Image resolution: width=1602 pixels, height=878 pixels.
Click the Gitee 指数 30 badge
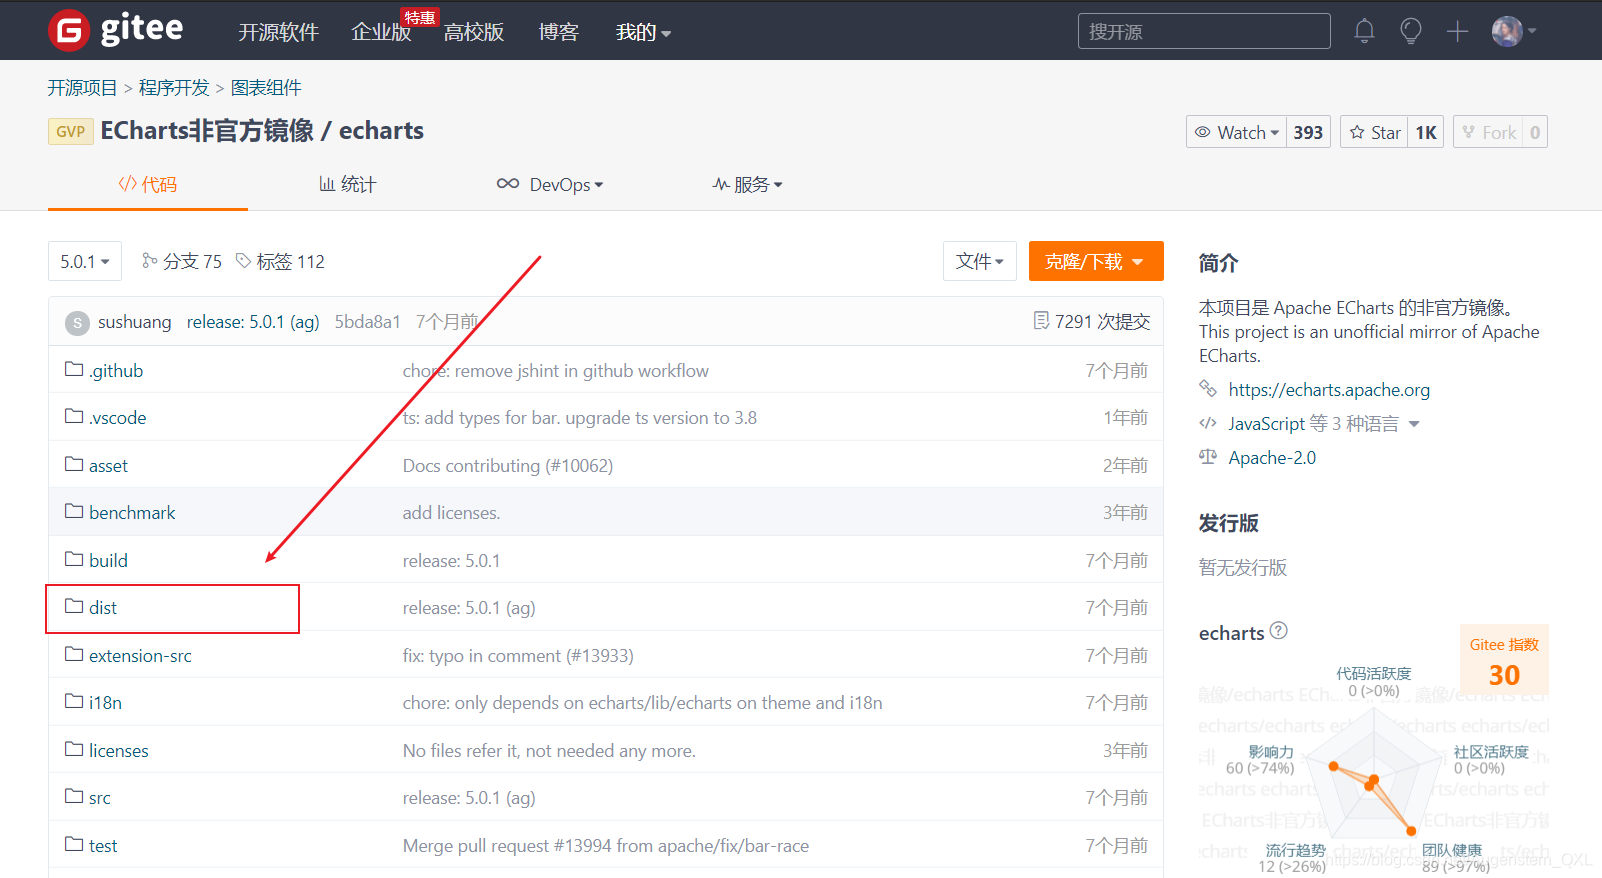(x=1504, y=662)
